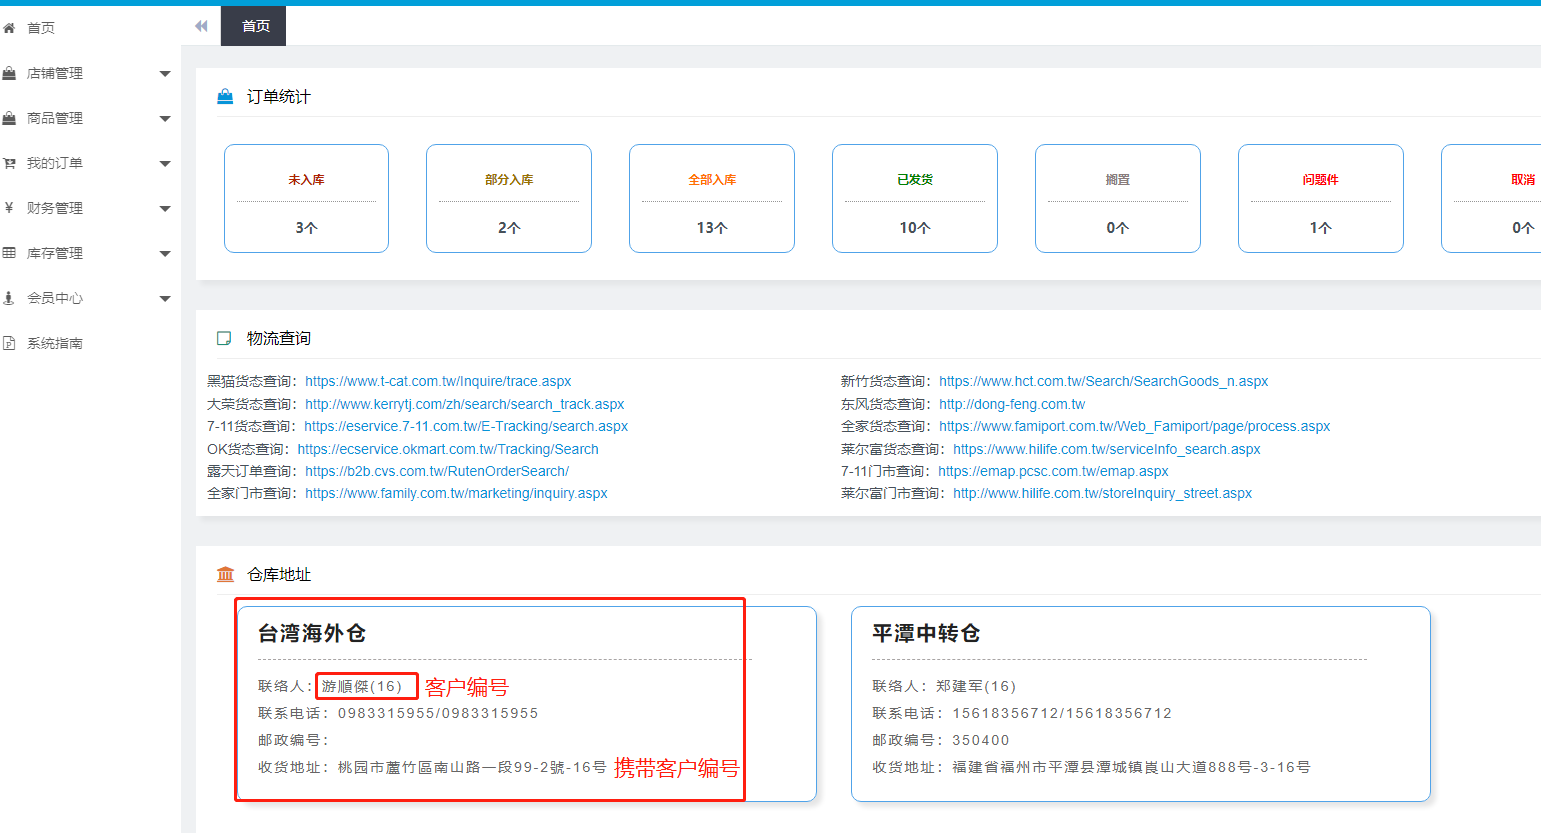Open 系统指南 menu item

(55, 343)
